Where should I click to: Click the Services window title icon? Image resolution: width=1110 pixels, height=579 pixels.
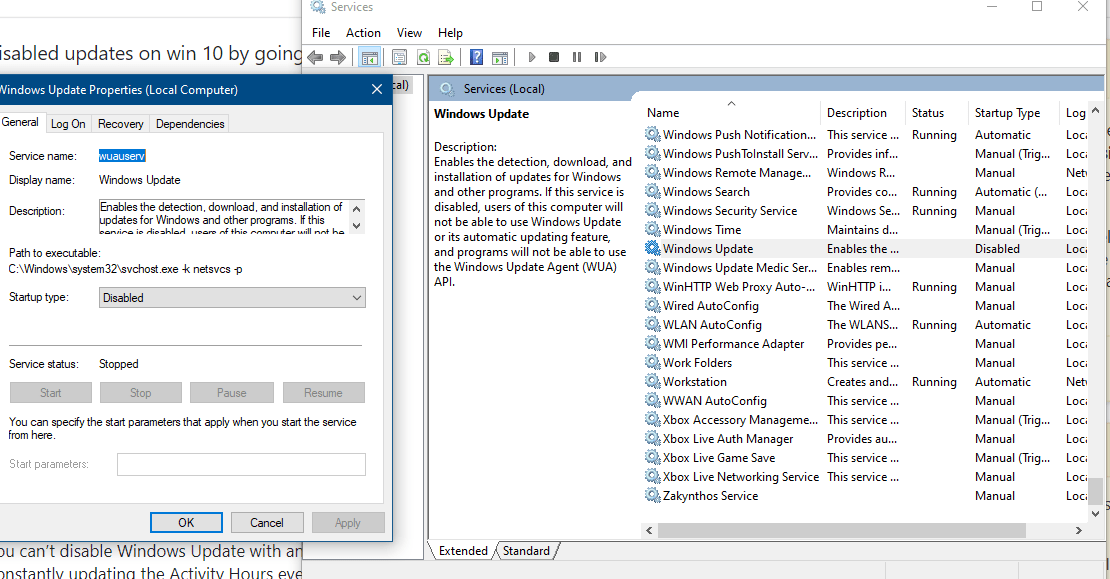coord(318,6)
